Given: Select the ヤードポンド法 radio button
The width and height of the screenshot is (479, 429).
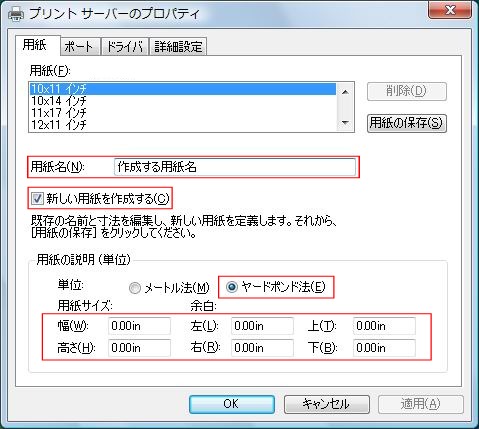Looking at the screenshot, I should pyautogui.click(x=232, y=287).
